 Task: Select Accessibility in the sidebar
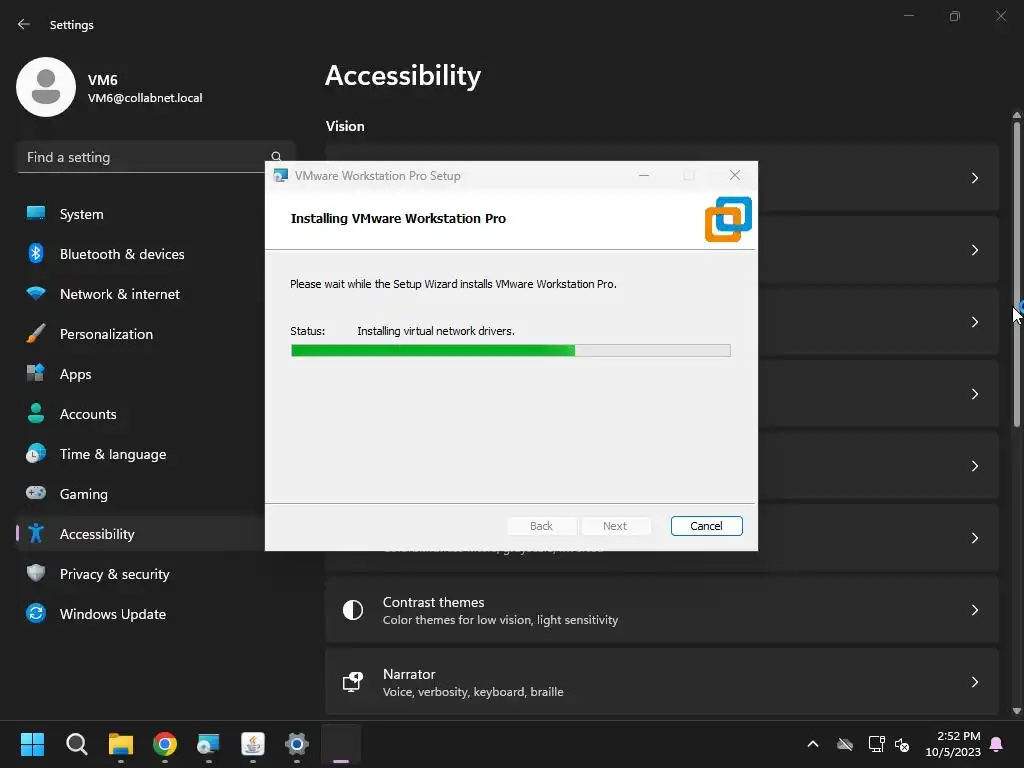[140, 534]
